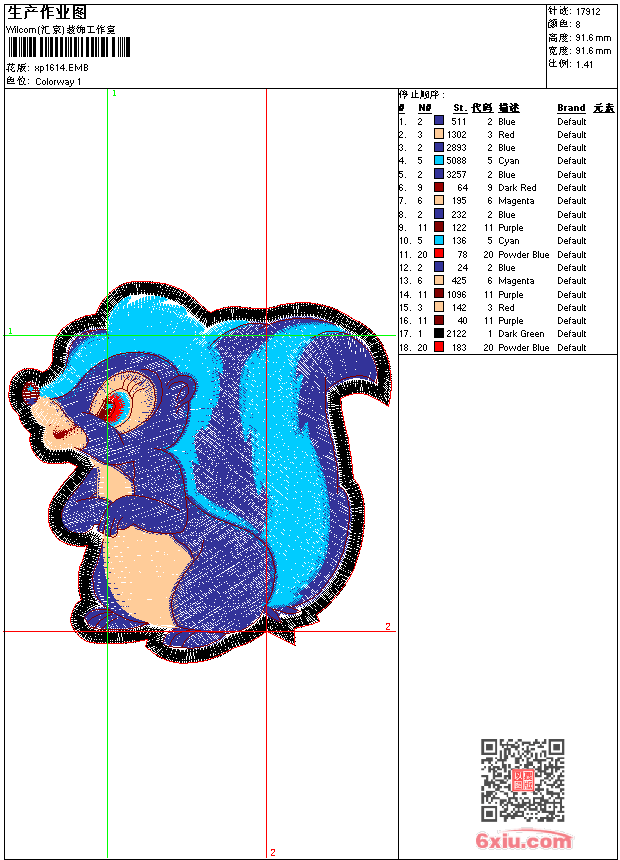Viewport: 620px width, 860px height.
Task: Click the '停止顺序' heading
Action: coord(421,94)
